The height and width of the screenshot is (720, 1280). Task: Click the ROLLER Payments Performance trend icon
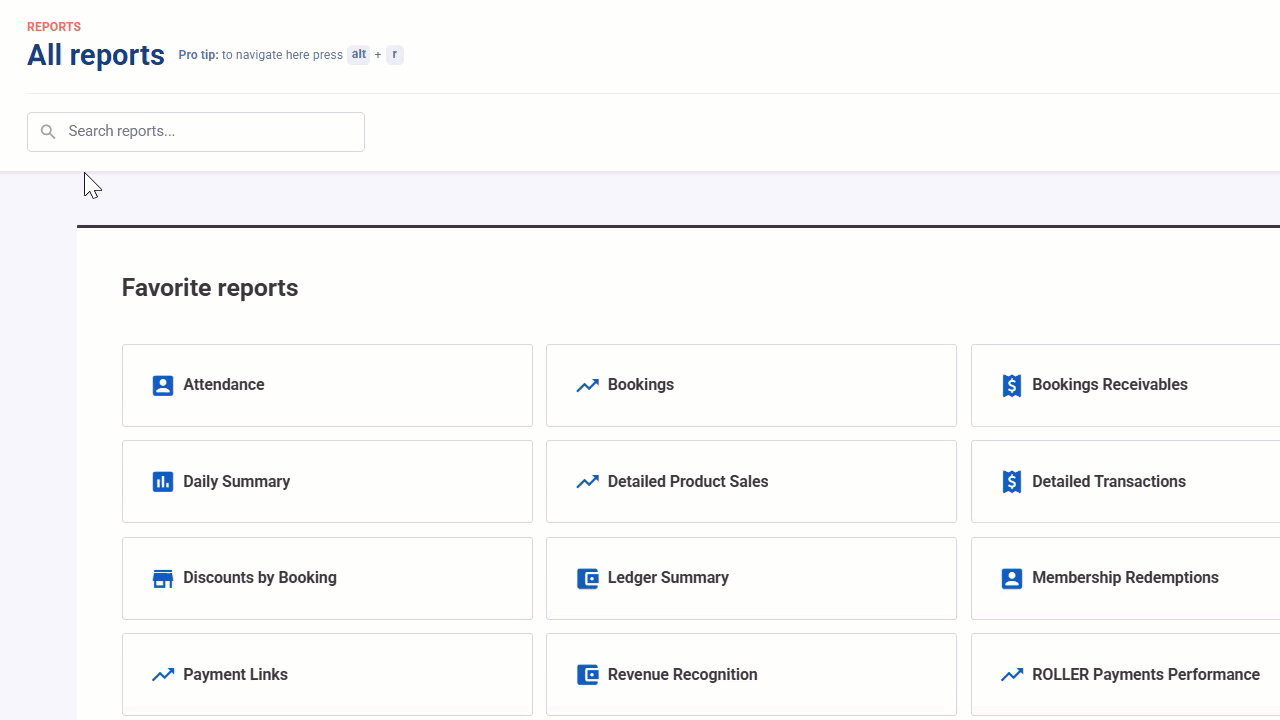tap(1012, 675)
